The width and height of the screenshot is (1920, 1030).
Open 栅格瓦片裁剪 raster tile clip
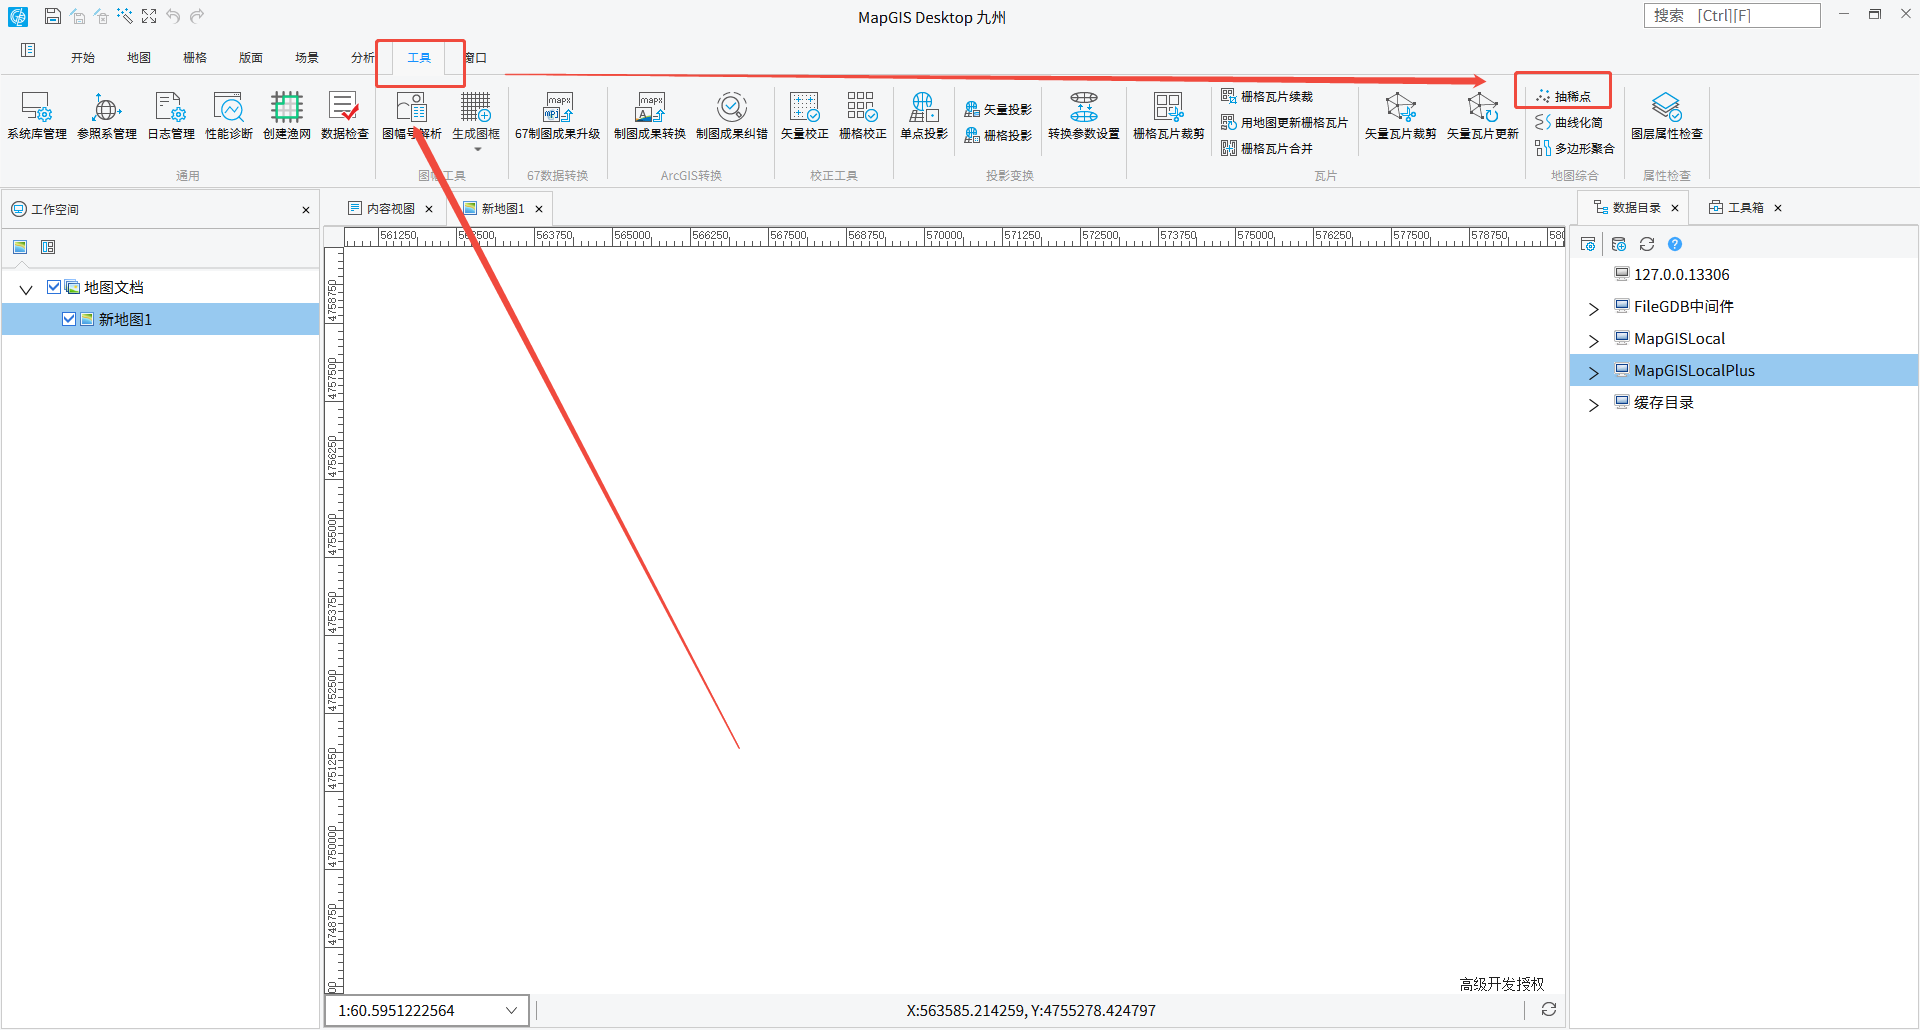[1169, 115]
